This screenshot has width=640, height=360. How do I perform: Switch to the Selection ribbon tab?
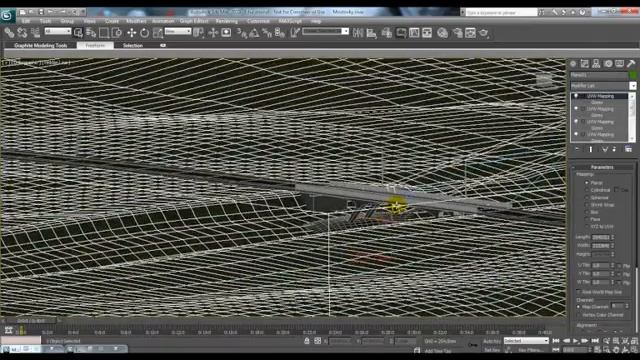133,46
